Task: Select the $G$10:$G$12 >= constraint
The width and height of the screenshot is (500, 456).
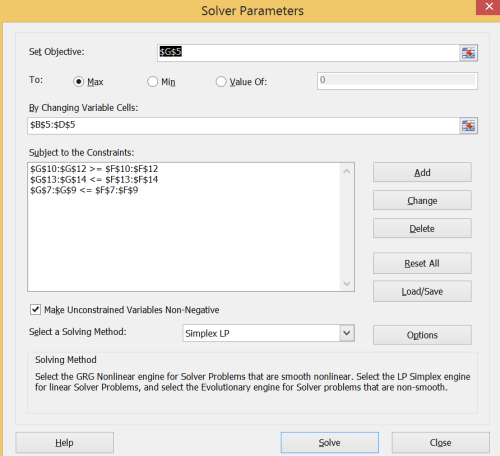Action: click(94, 169)
